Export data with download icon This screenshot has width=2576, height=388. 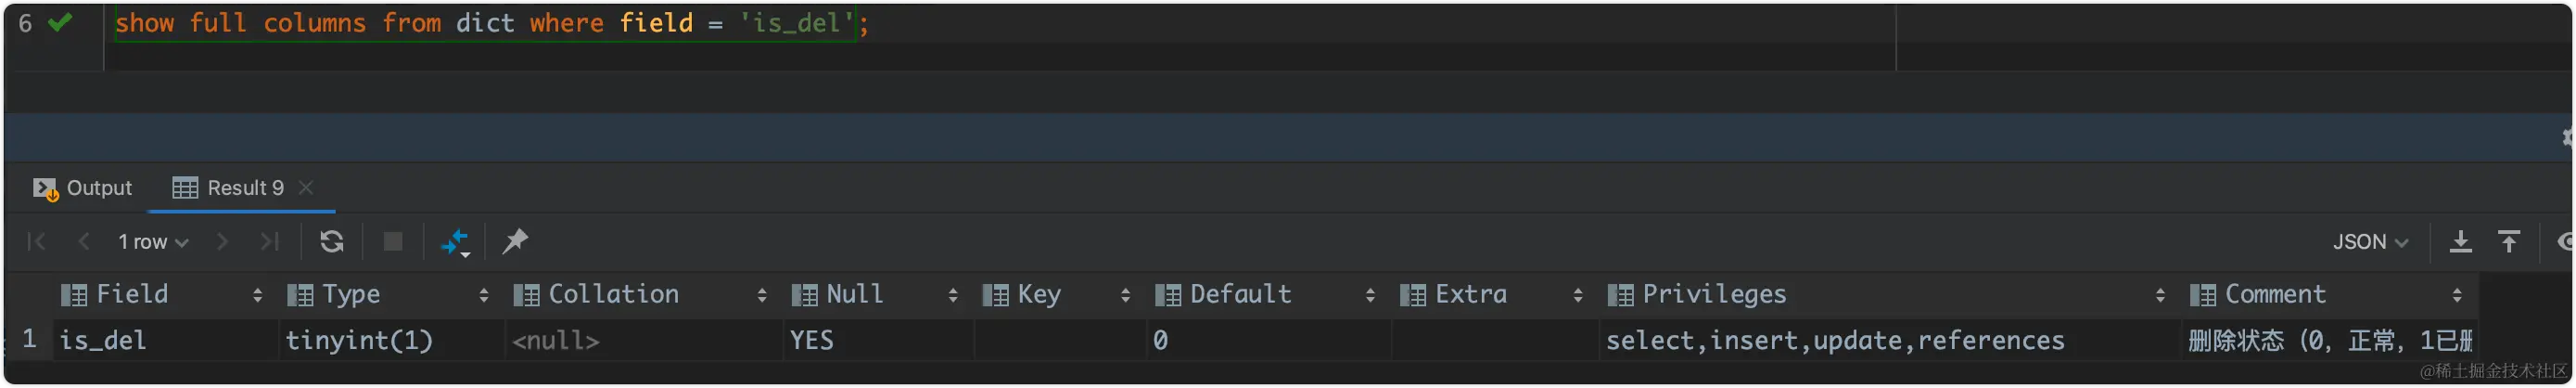point(2460,242)
